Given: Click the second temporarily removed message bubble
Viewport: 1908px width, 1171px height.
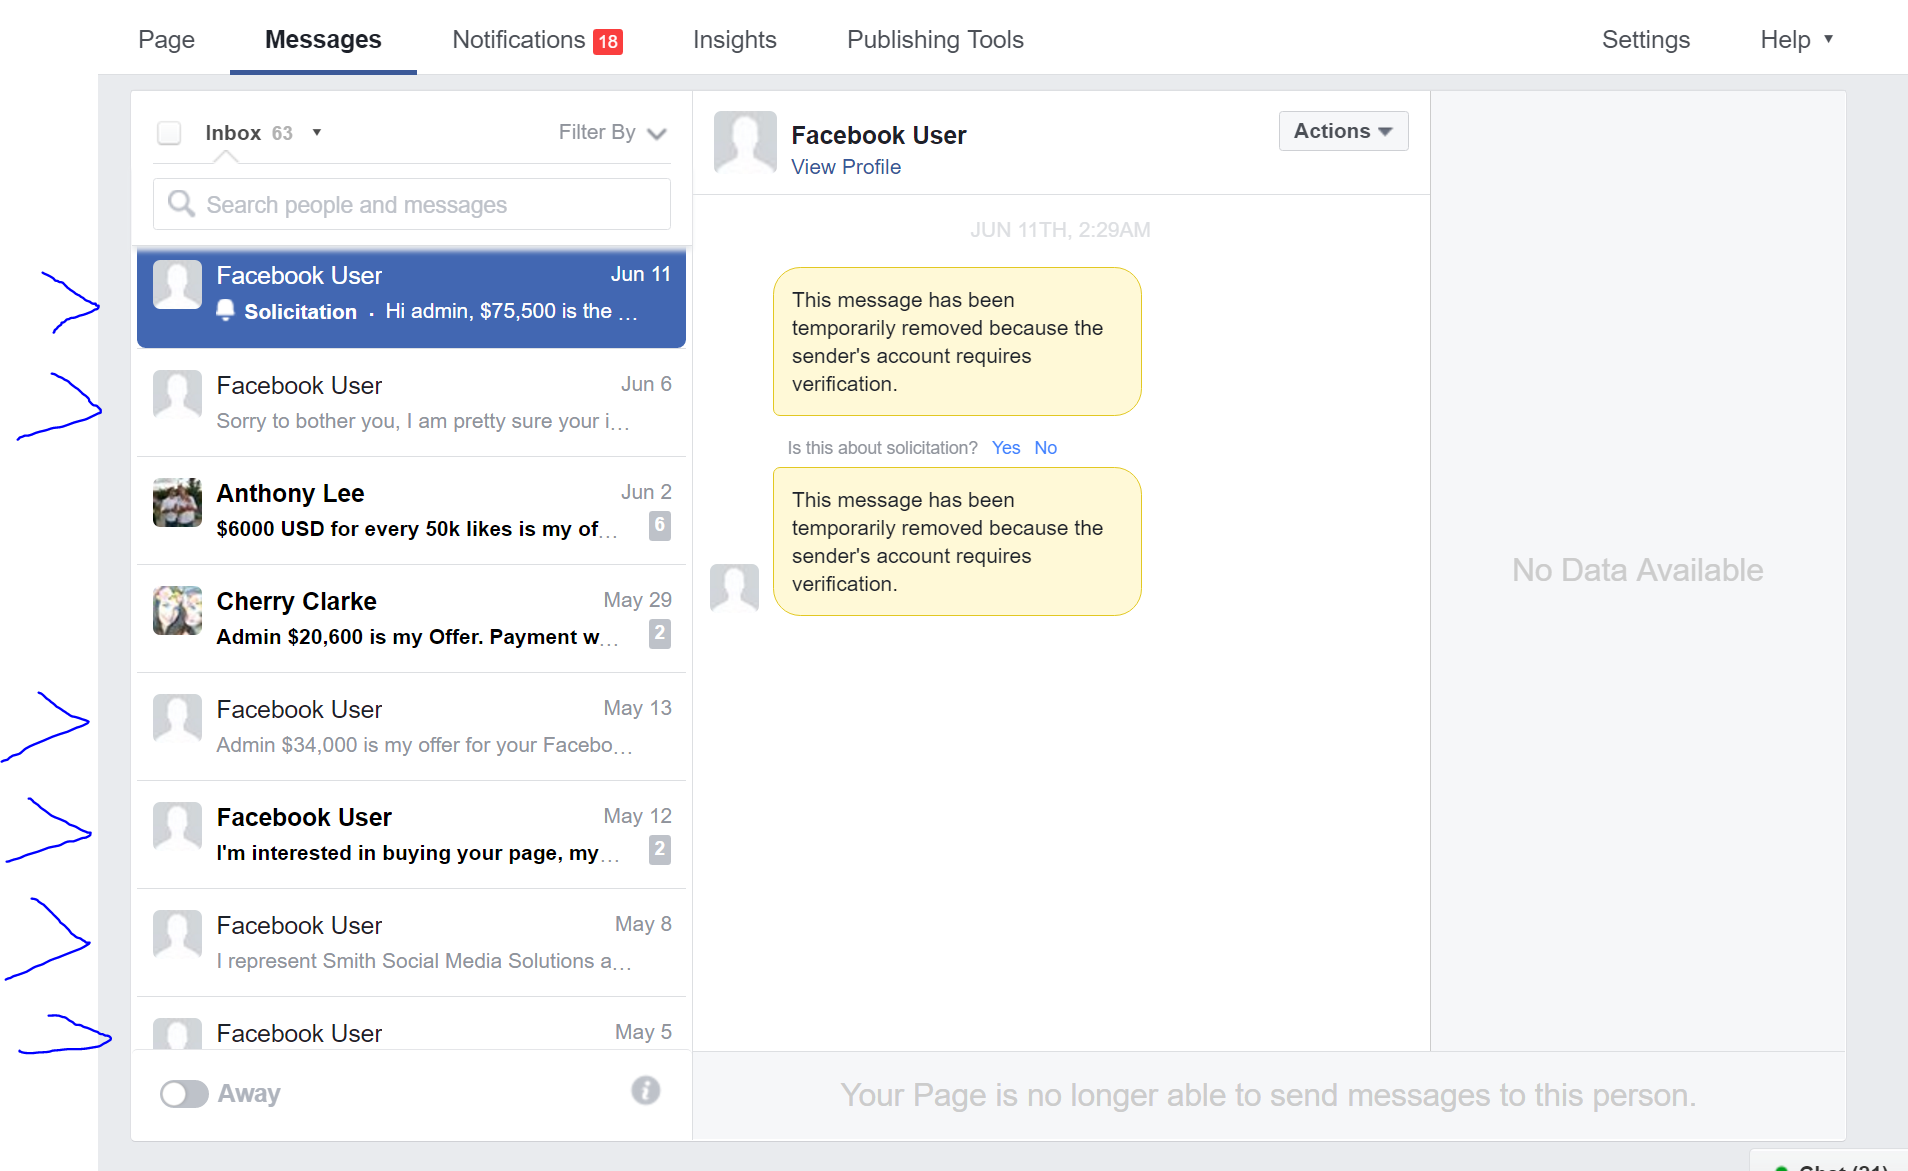Looking at the screenshot, I should 957,541.
